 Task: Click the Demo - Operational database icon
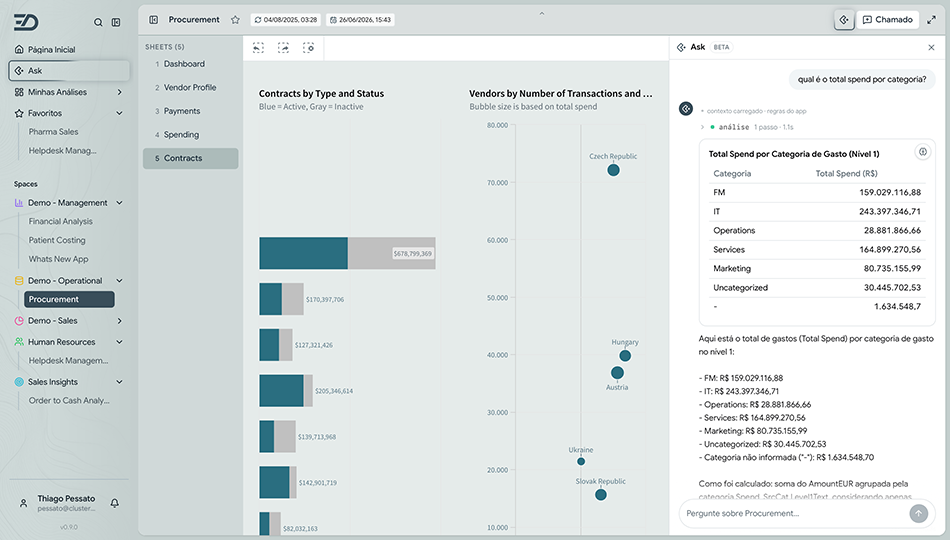pyautogui.click(x=19, y=281)
